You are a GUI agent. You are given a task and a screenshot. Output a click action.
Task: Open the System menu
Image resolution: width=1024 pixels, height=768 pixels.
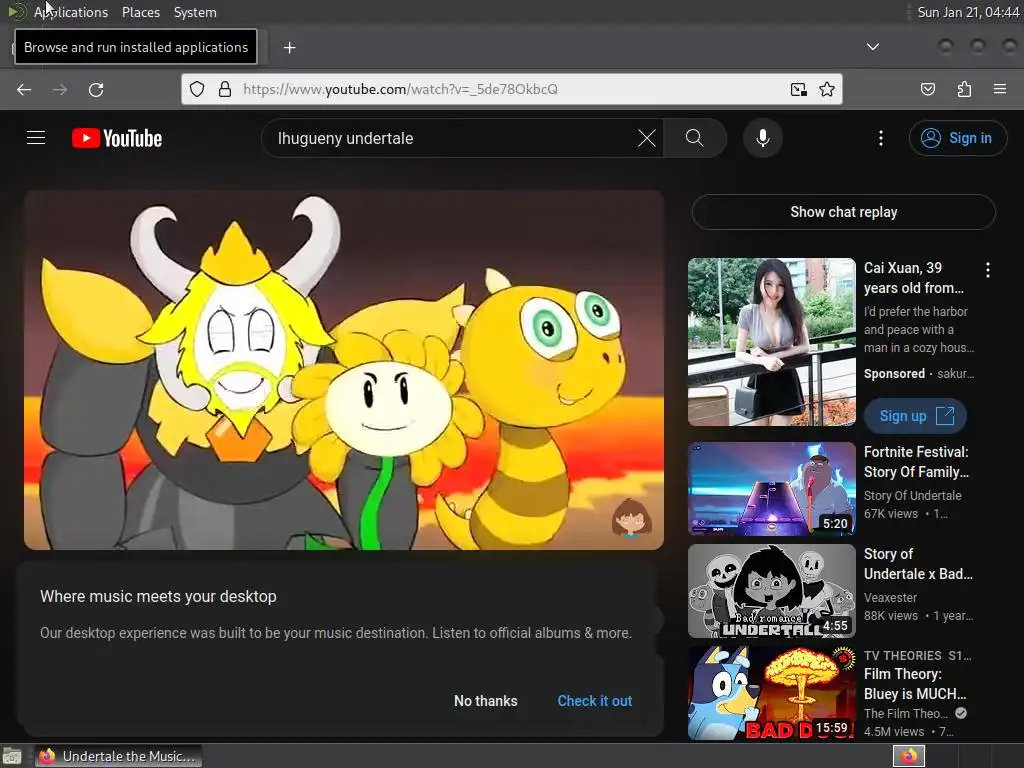pos(195,12)
